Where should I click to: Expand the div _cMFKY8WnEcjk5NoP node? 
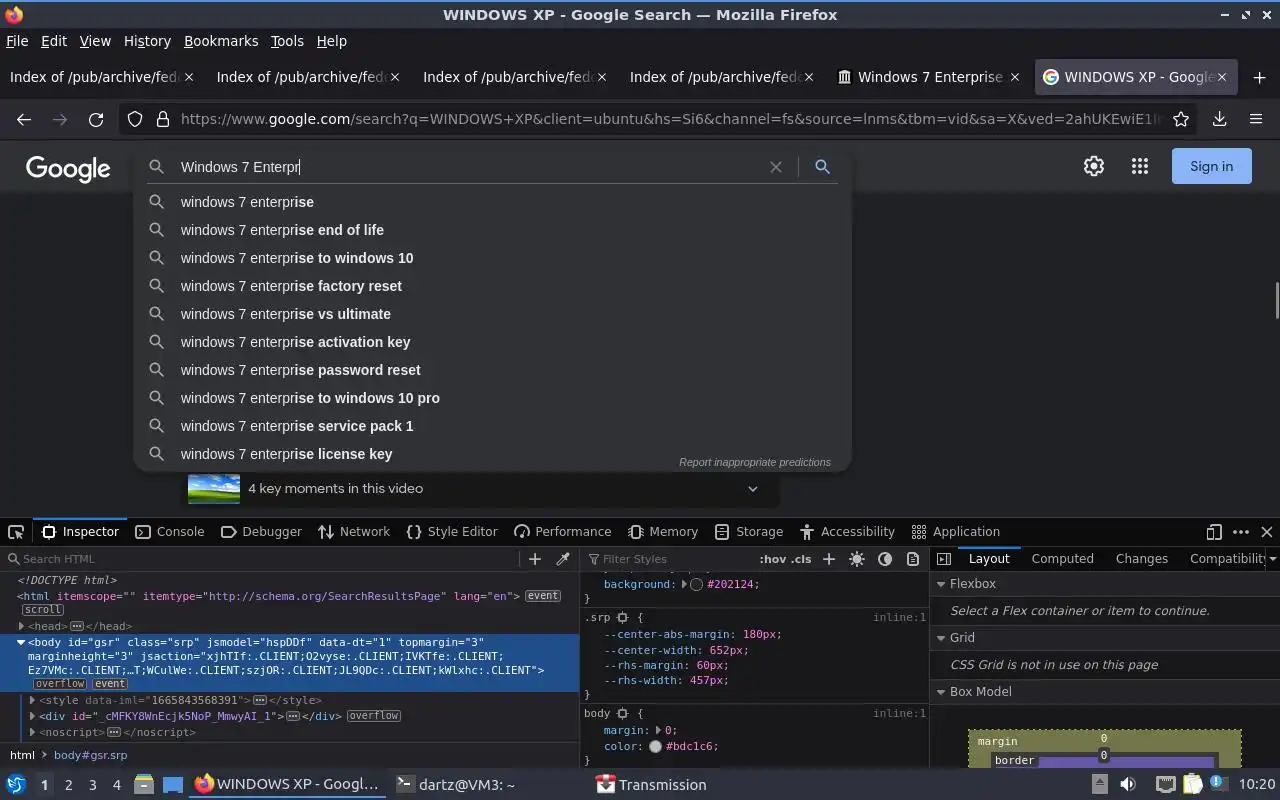coord(33,716)
